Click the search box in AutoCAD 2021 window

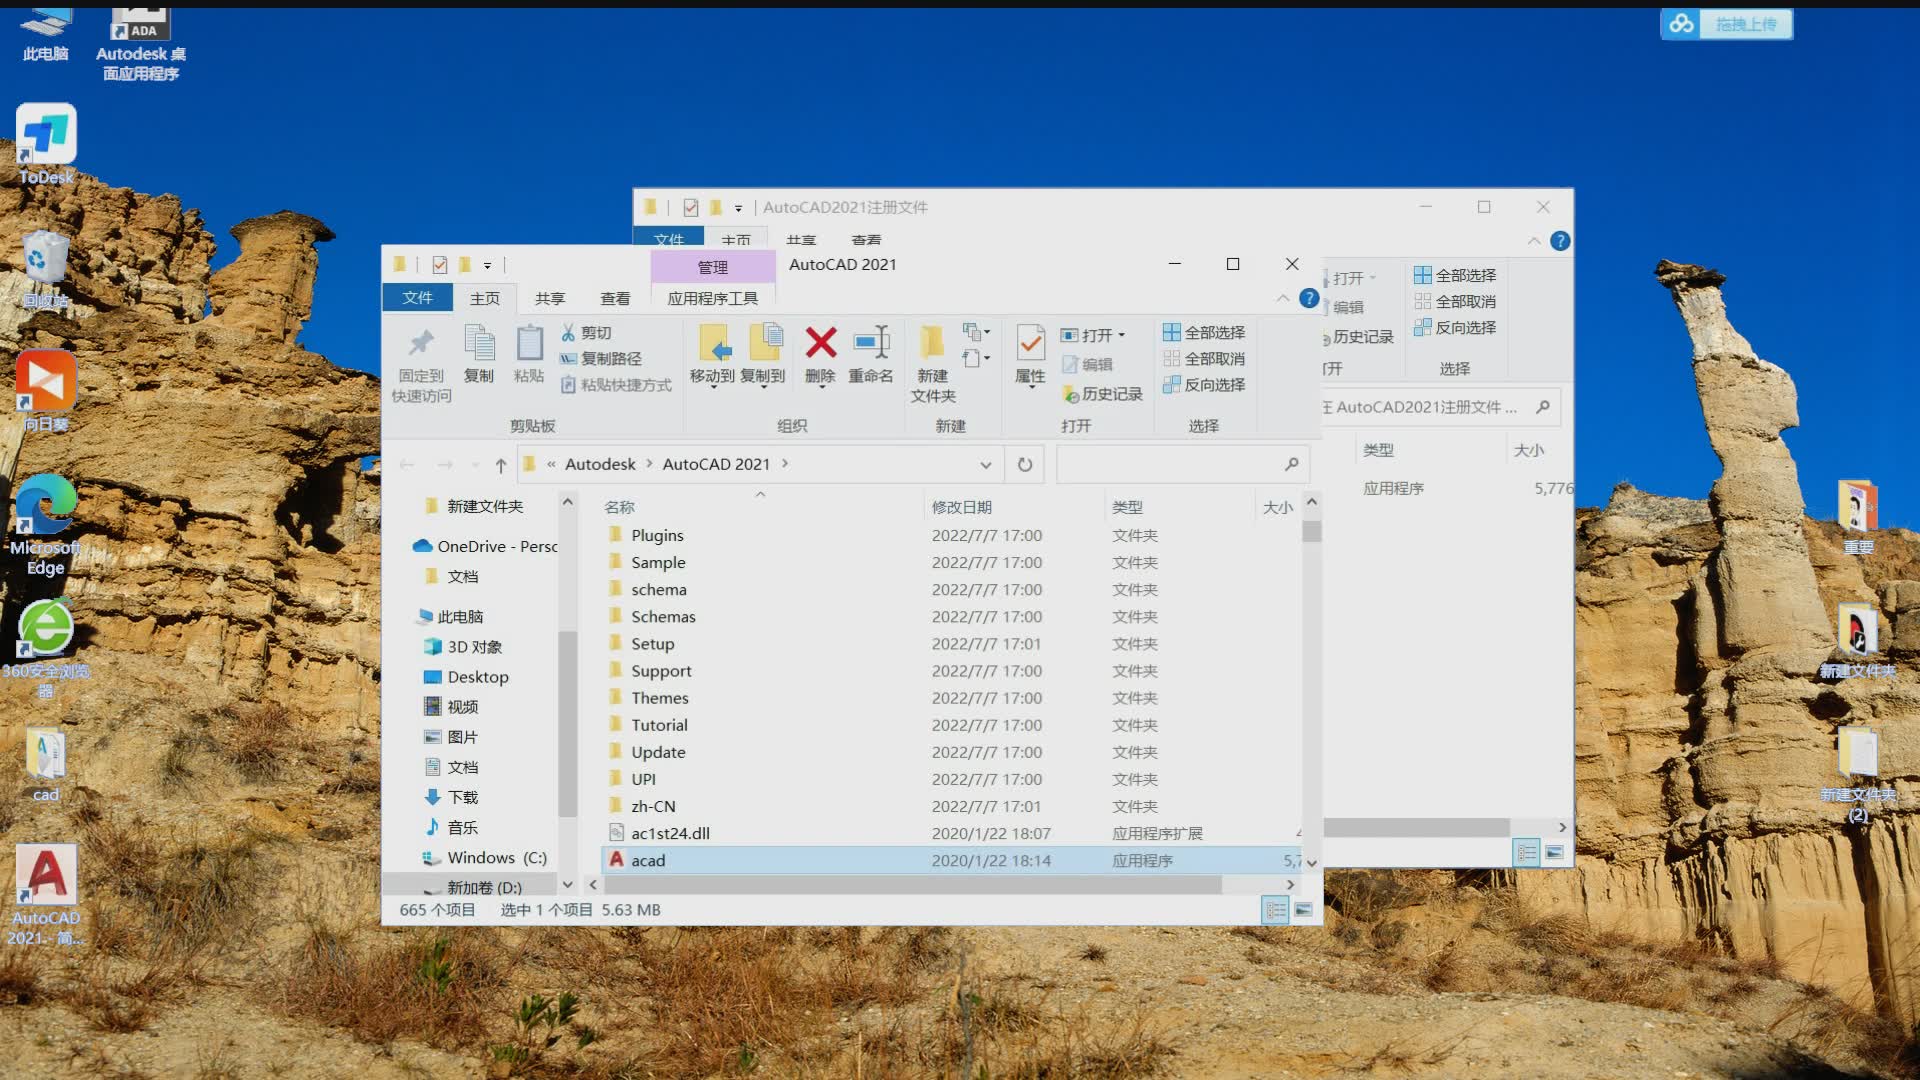[1170, 464]
